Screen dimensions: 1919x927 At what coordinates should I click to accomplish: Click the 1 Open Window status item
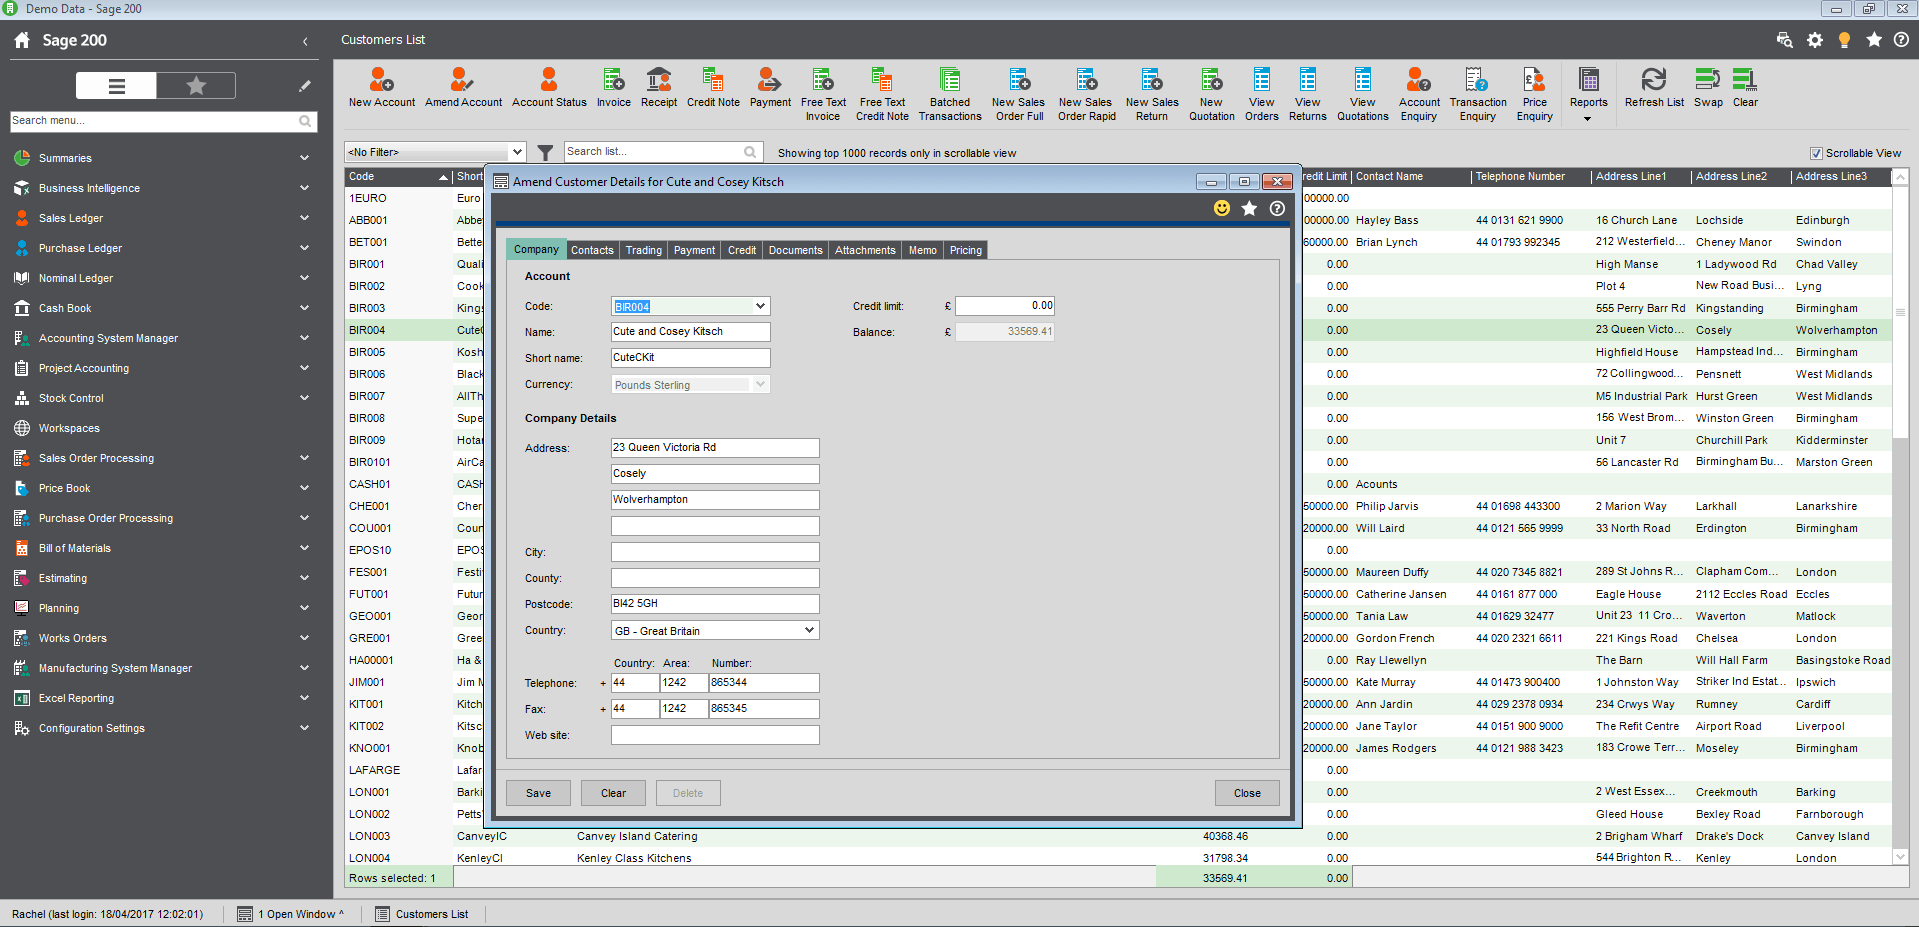[290, 914]
